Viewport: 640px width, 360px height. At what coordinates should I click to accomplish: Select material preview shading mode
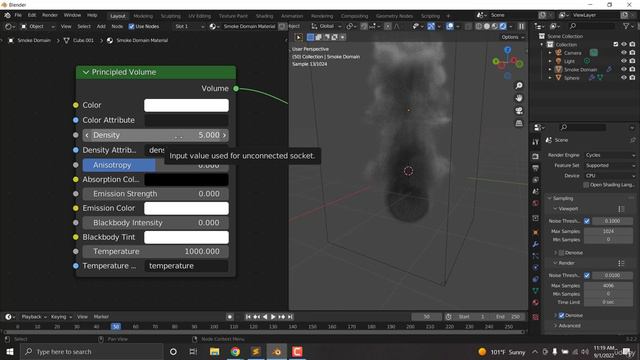pos(495,26)
